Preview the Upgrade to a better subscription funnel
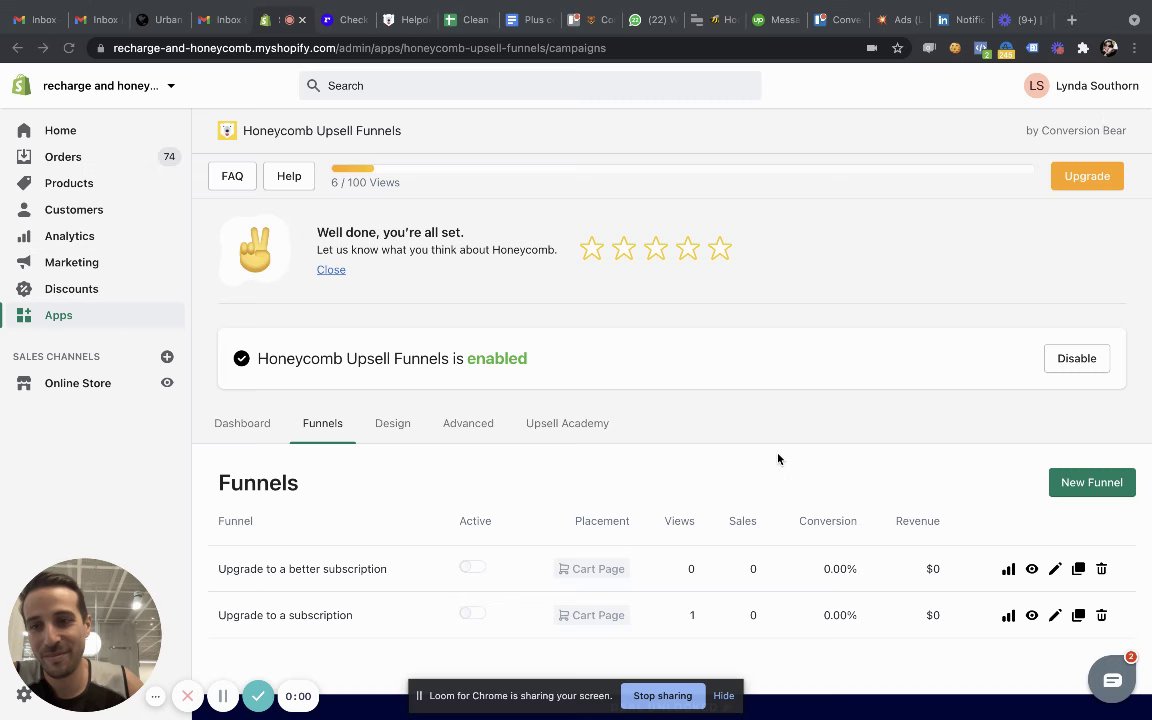Viewport: 1152px width, 720px height. [1032, 569]
